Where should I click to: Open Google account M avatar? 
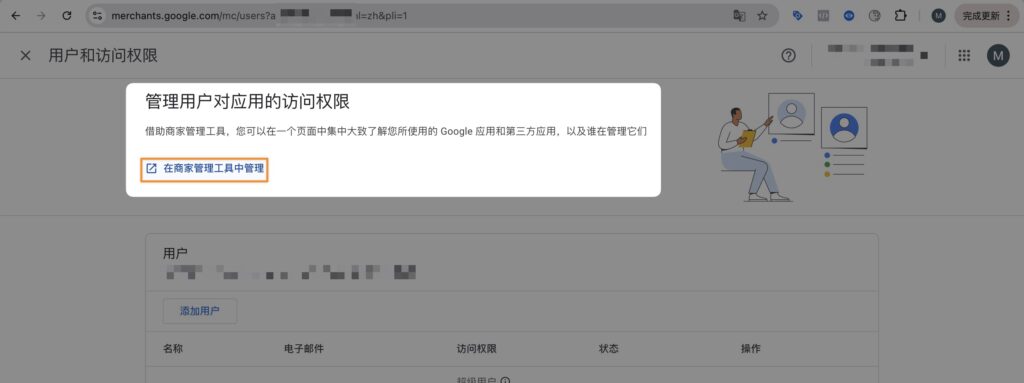[998, 56]
